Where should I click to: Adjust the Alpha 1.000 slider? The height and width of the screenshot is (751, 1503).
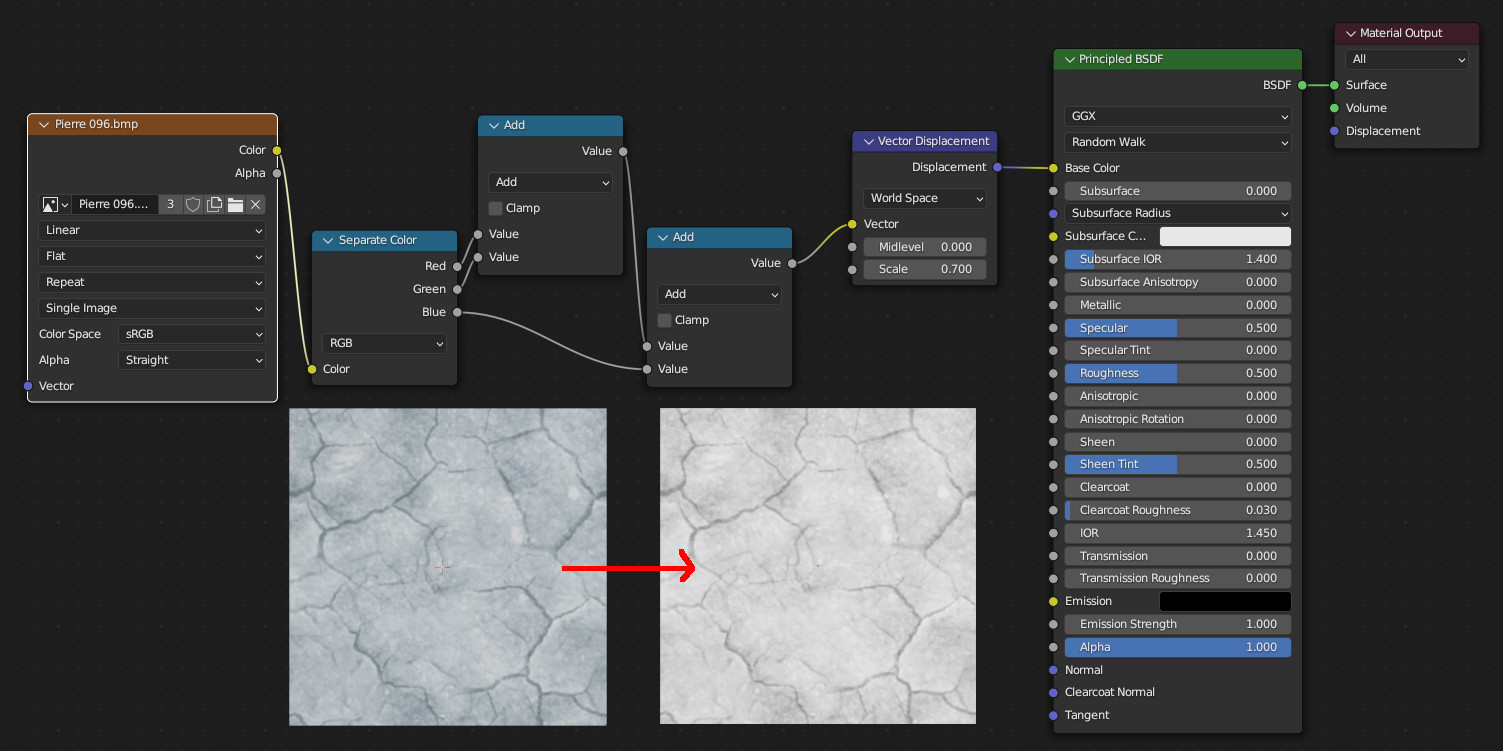1177,647
